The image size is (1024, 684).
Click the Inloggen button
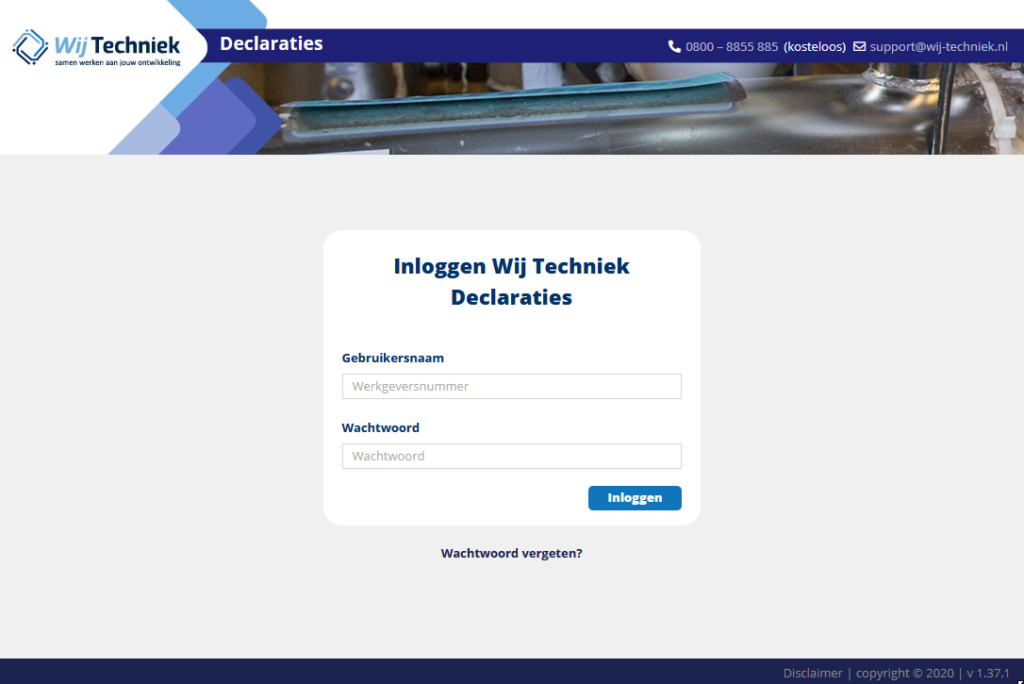tap(634, 498)
